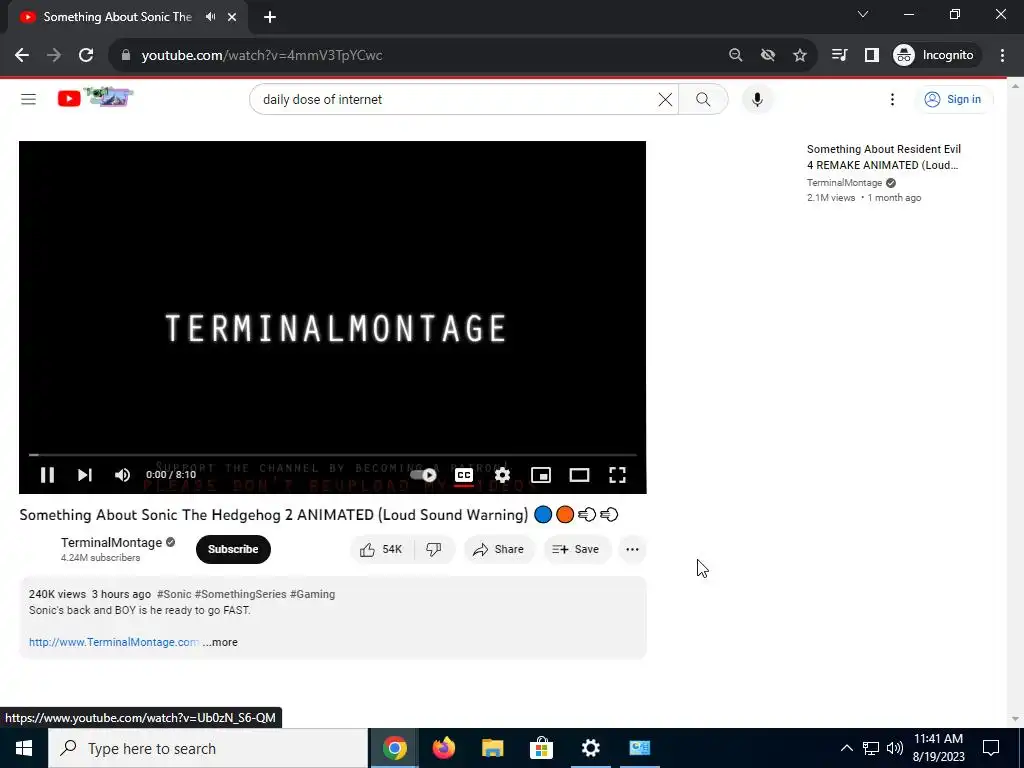Screen dimensions: 1024x768
Task: Sign in to YouTube
Action: (x=953, y=99)
